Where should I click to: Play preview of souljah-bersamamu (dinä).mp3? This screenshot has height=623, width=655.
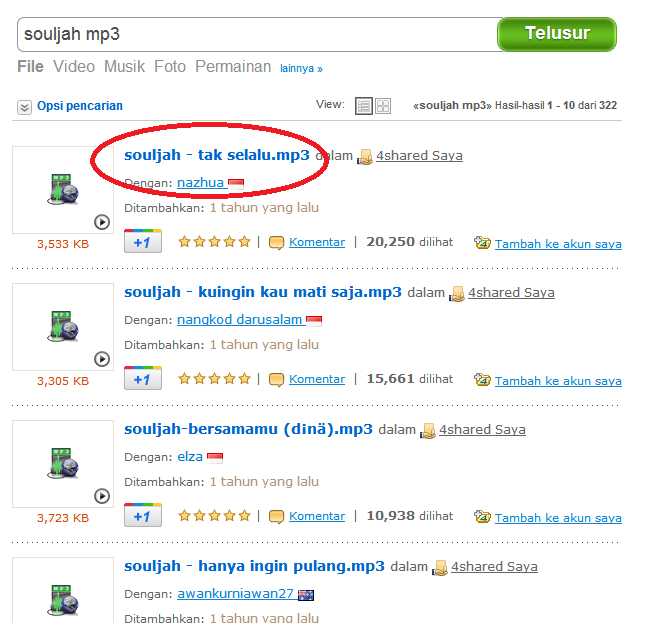[x=102, y=496]
